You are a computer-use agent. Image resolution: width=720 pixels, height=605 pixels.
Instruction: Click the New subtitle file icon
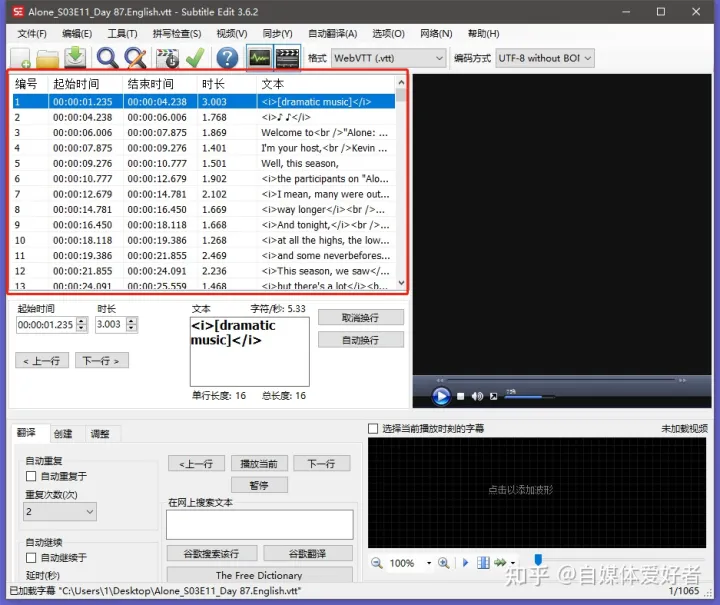pos(21,58)
